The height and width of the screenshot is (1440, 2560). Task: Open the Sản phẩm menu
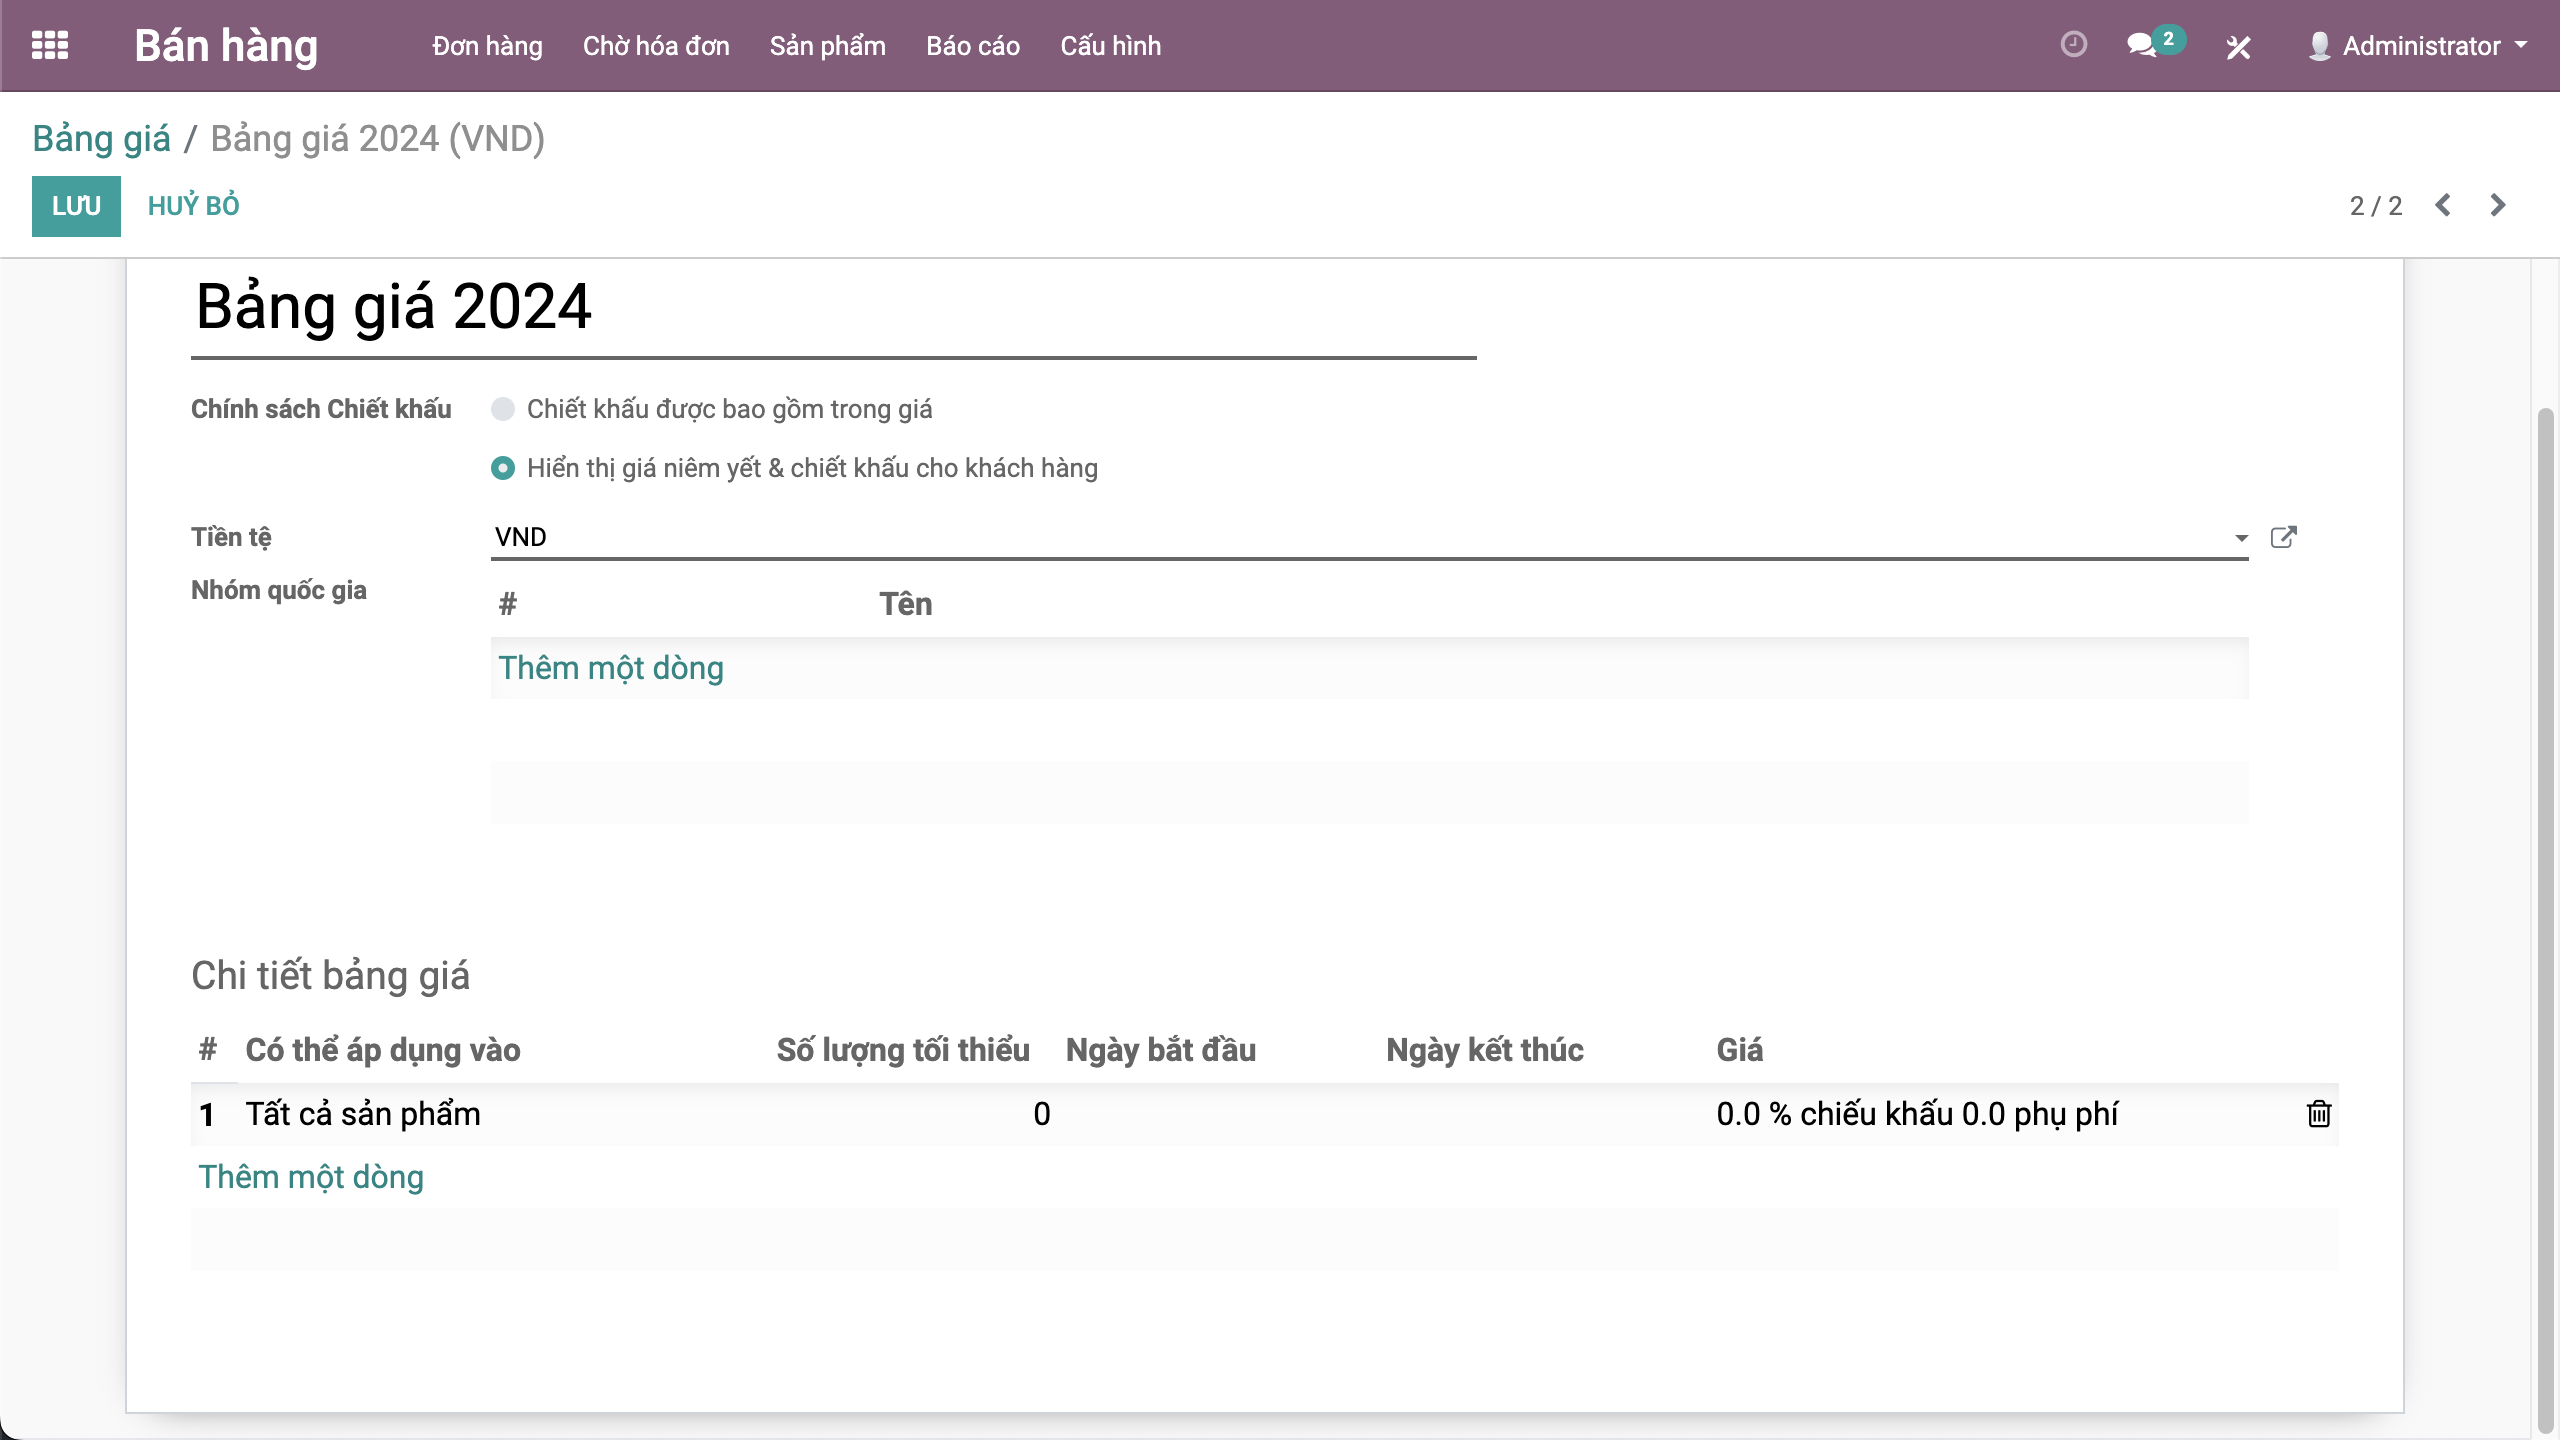pyautogui.click(x=827, y=46)
